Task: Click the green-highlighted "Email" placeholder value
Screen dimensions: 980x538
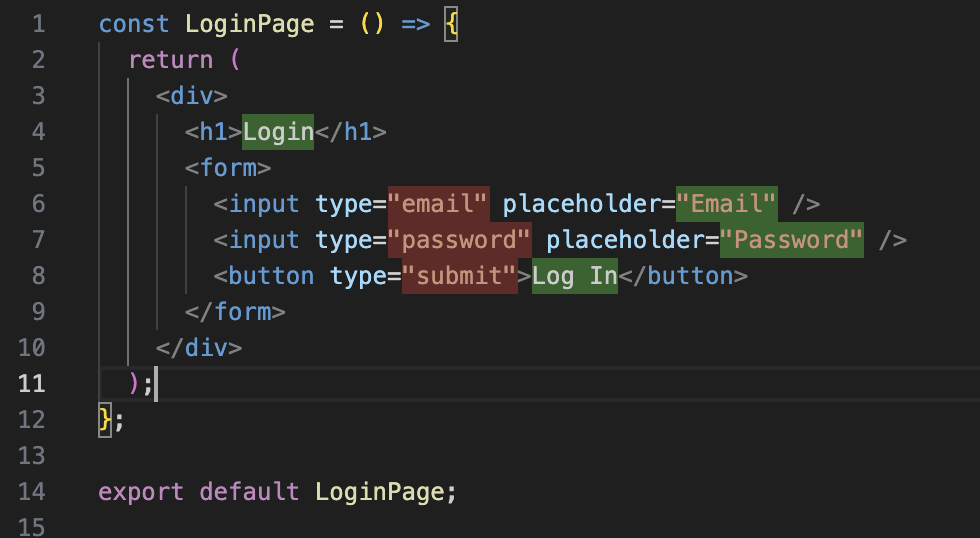Action: pyautogui.click(x=727, y=204)
